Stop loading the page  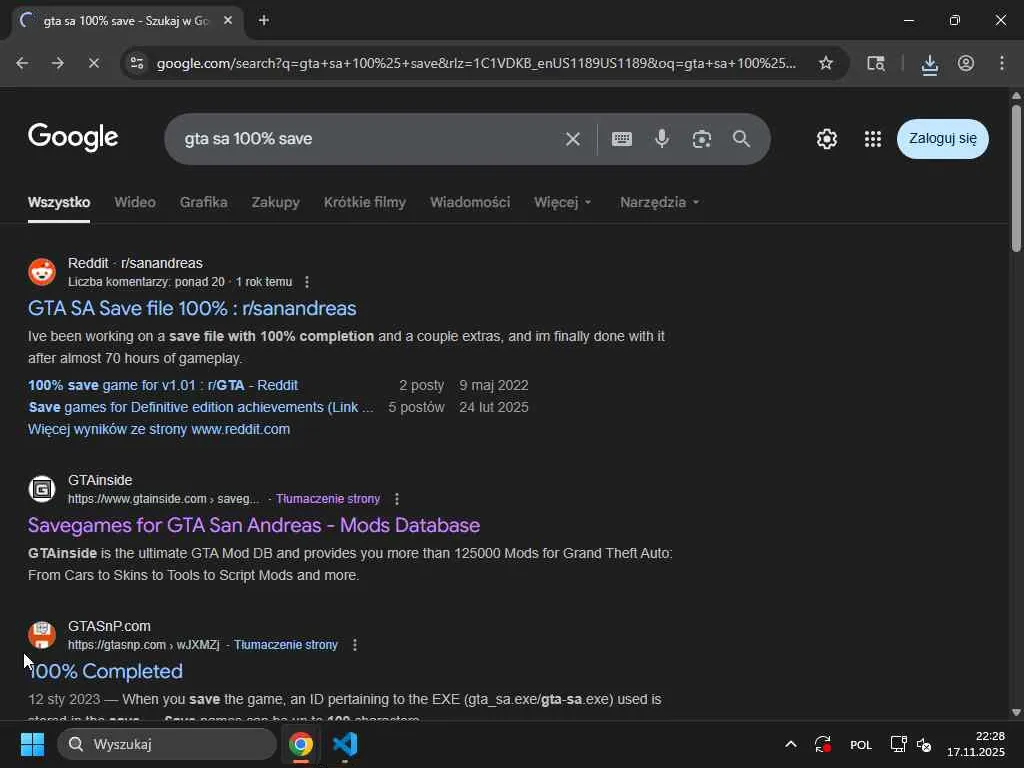[93, 63]
